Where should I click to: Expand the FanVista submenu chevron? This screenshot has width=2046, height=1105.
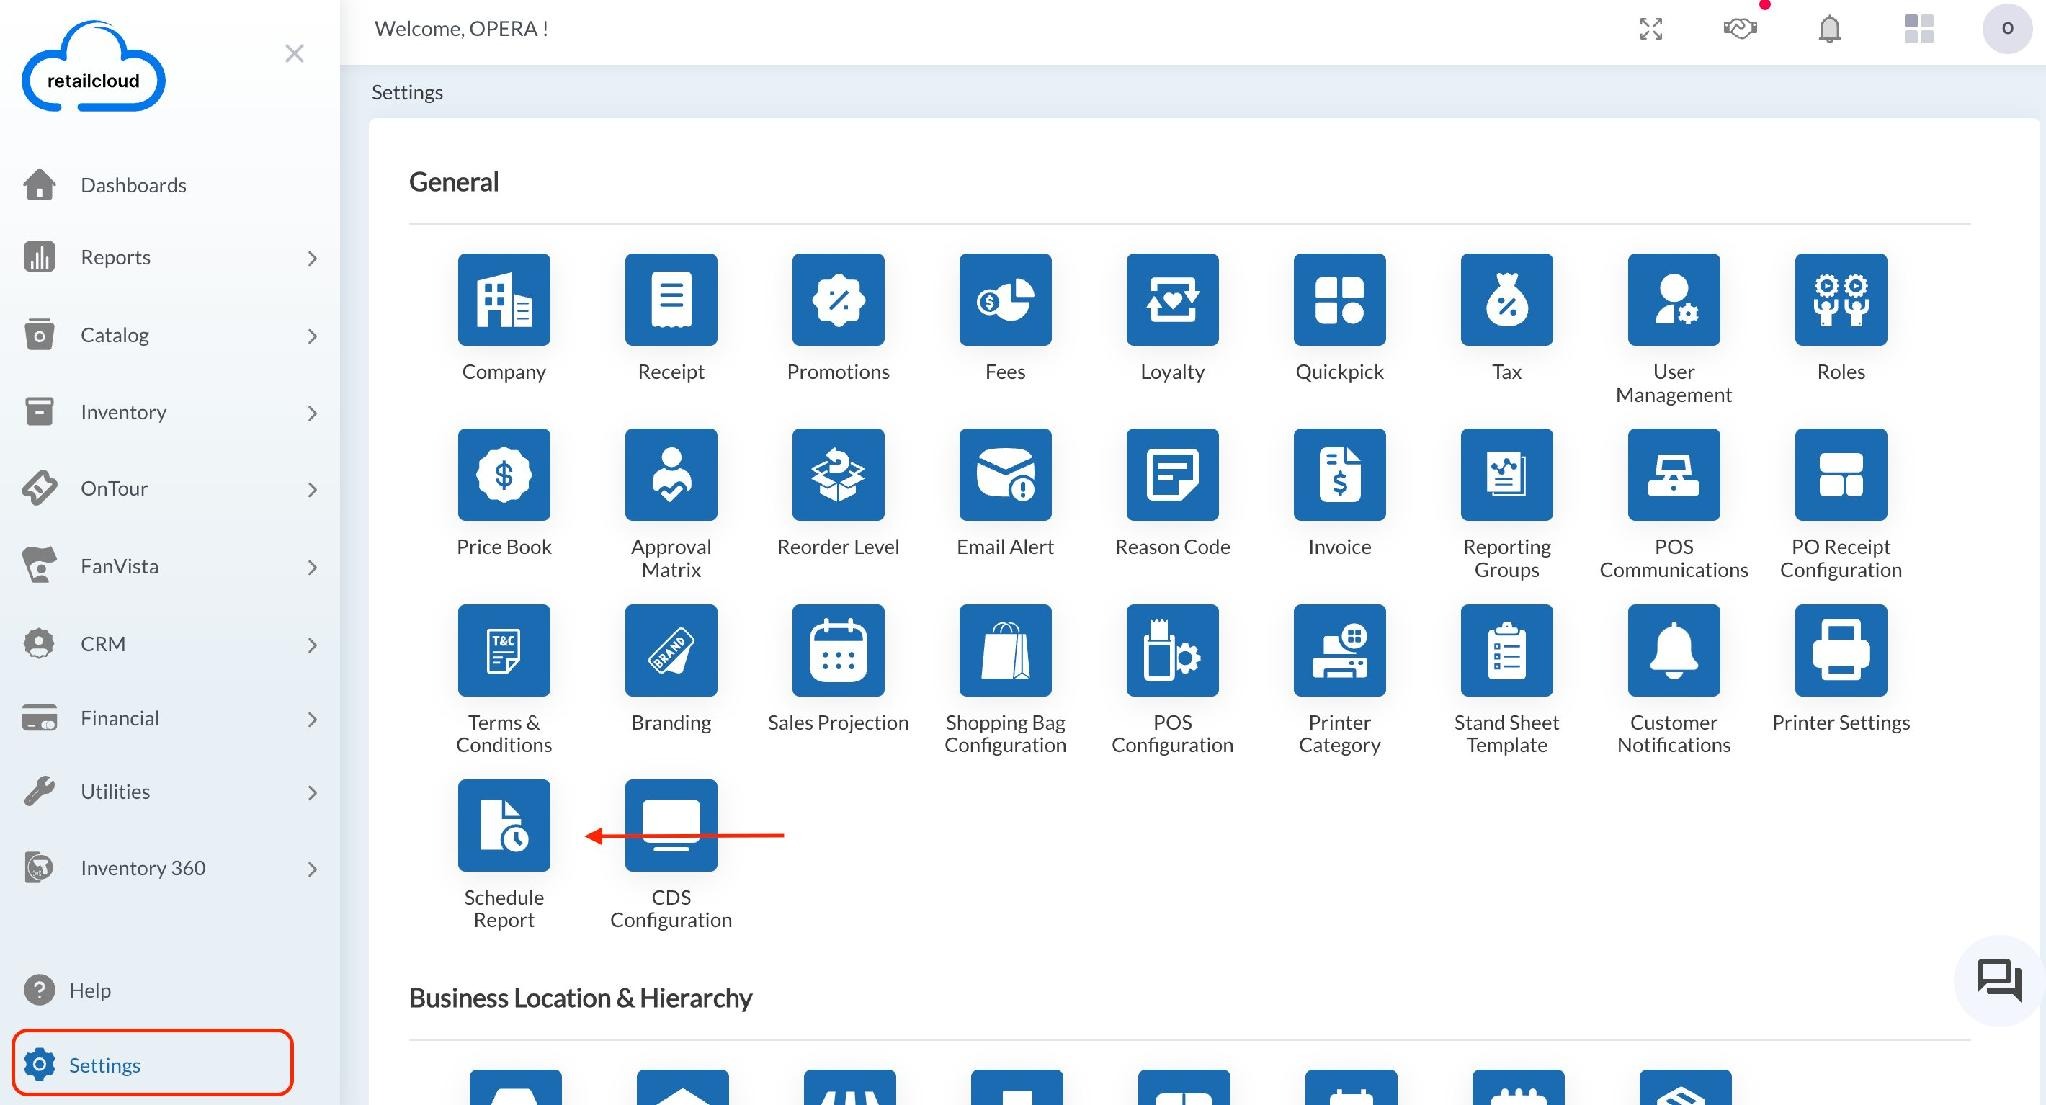tap(312, 567)
